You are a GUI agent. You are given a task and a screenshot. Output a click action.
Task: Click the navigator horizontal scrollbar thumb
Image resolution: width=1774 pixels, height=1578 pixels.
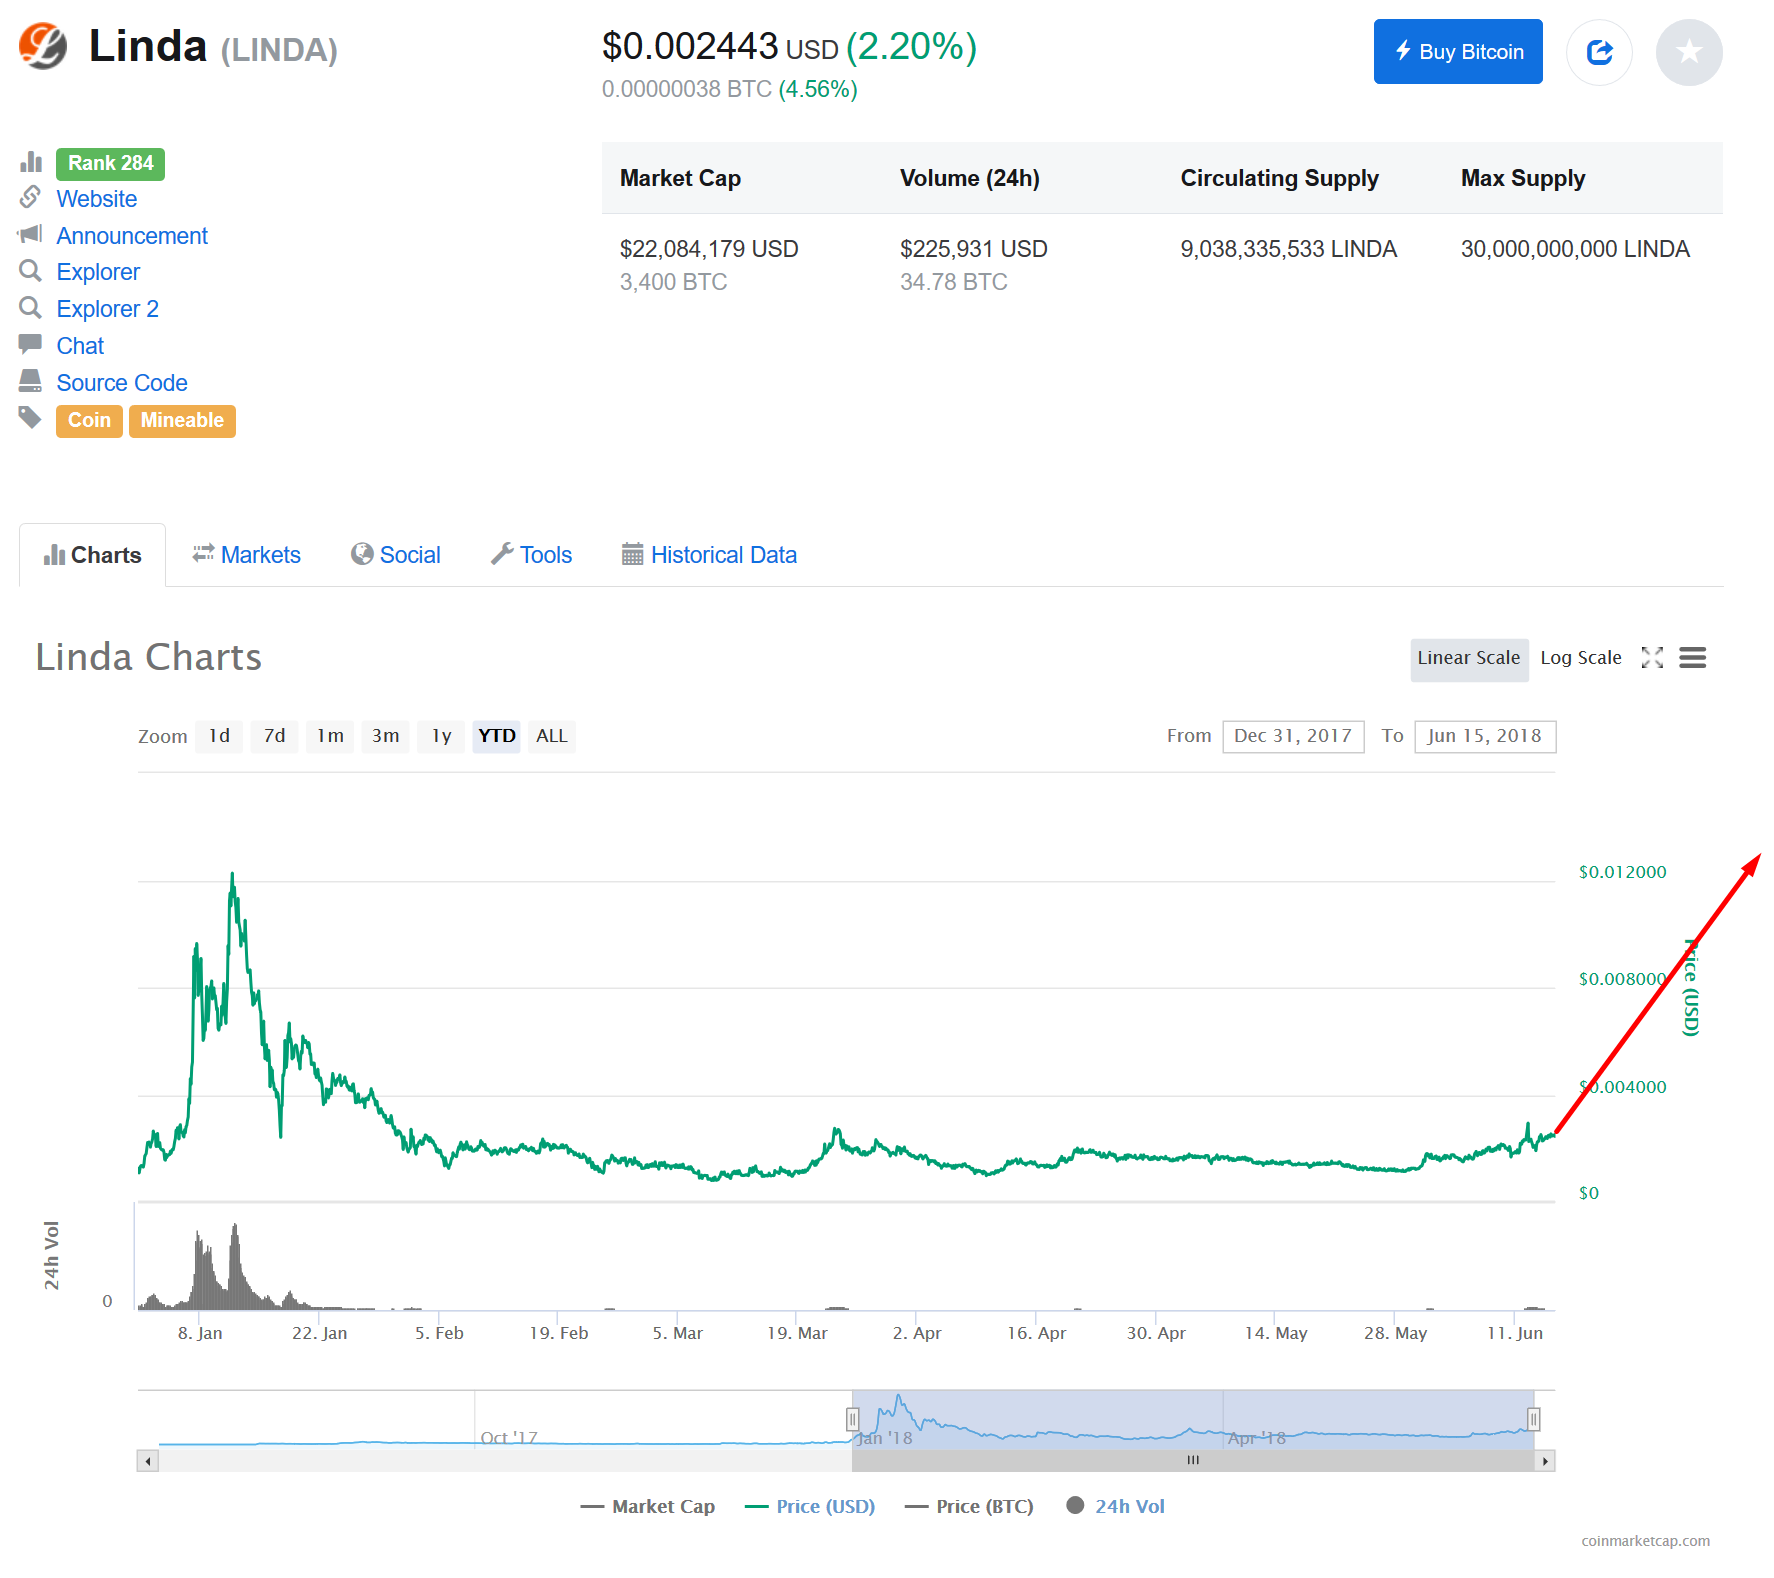click(x=1193, y=1461)
